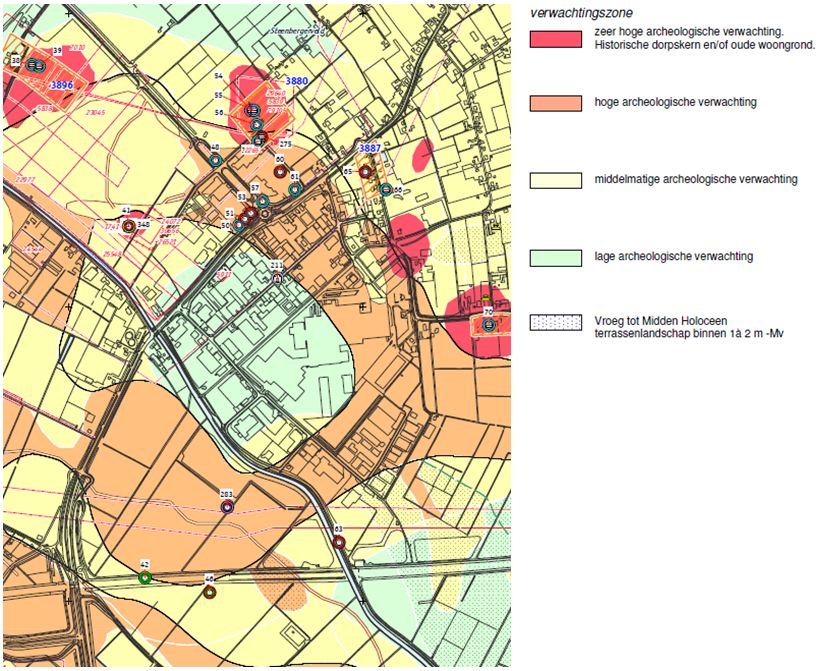This screenshot has width=824, height=671.
Task: Click the dotted terrassenlandschap legend pattern
Action: (x=554, y=322)
